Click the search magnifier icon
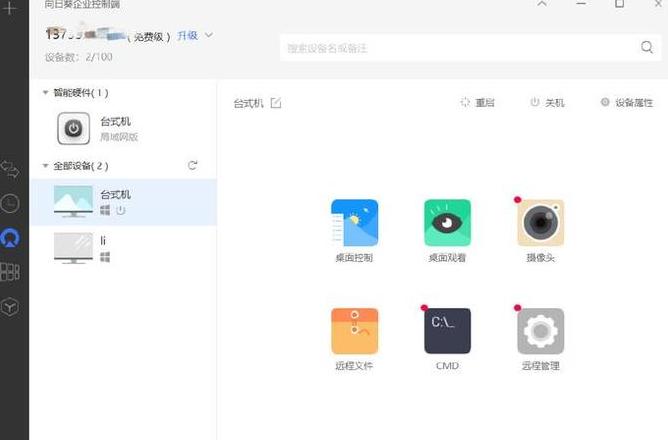Image resolution: width=668 pixels, height=440 pixels. click(x=647, y=47)
